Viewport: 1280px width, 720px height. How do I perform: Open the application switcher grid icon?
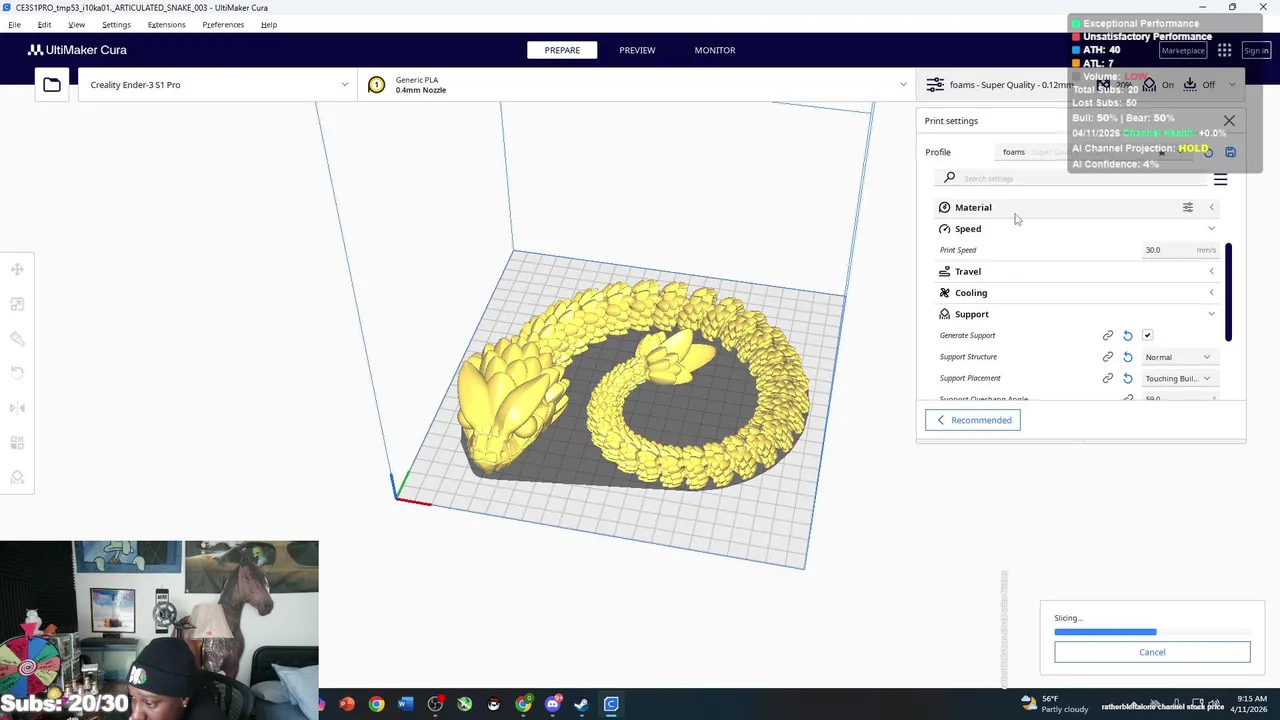click(x=1224, y=50)
